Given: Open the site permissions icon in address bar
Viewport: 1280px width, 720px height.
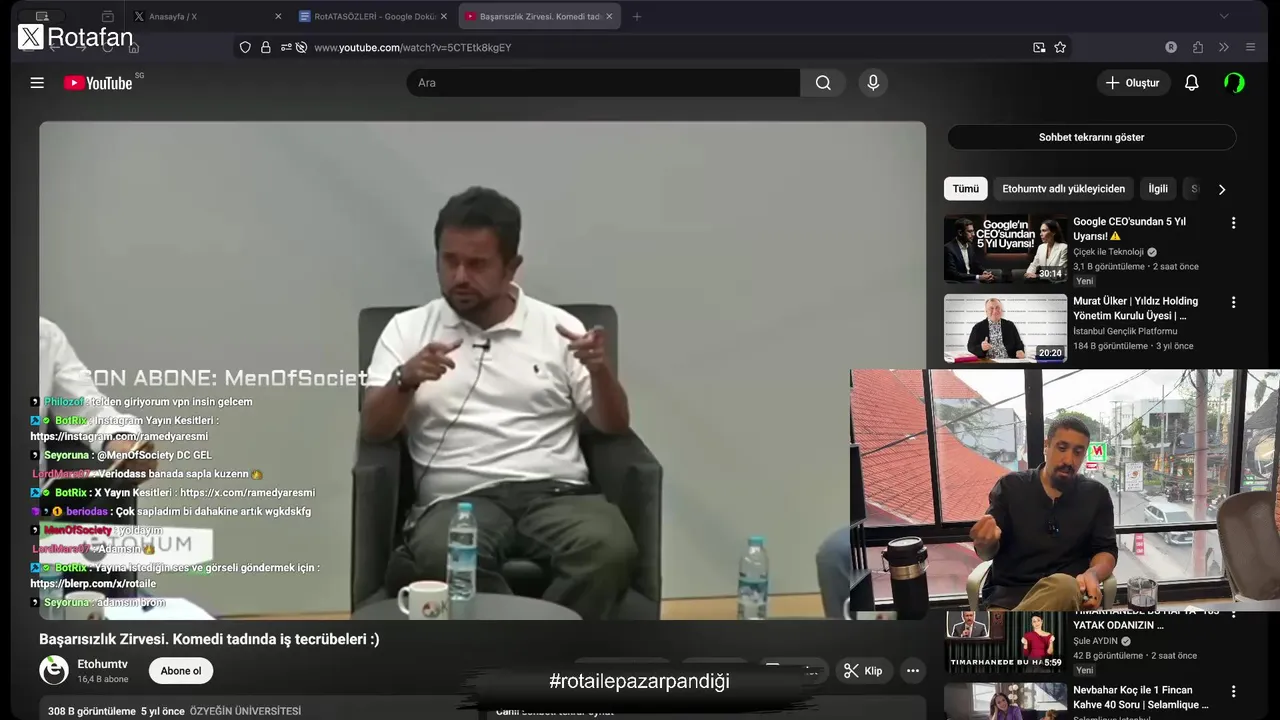Looking at the screenshot, I should point(286,47).
